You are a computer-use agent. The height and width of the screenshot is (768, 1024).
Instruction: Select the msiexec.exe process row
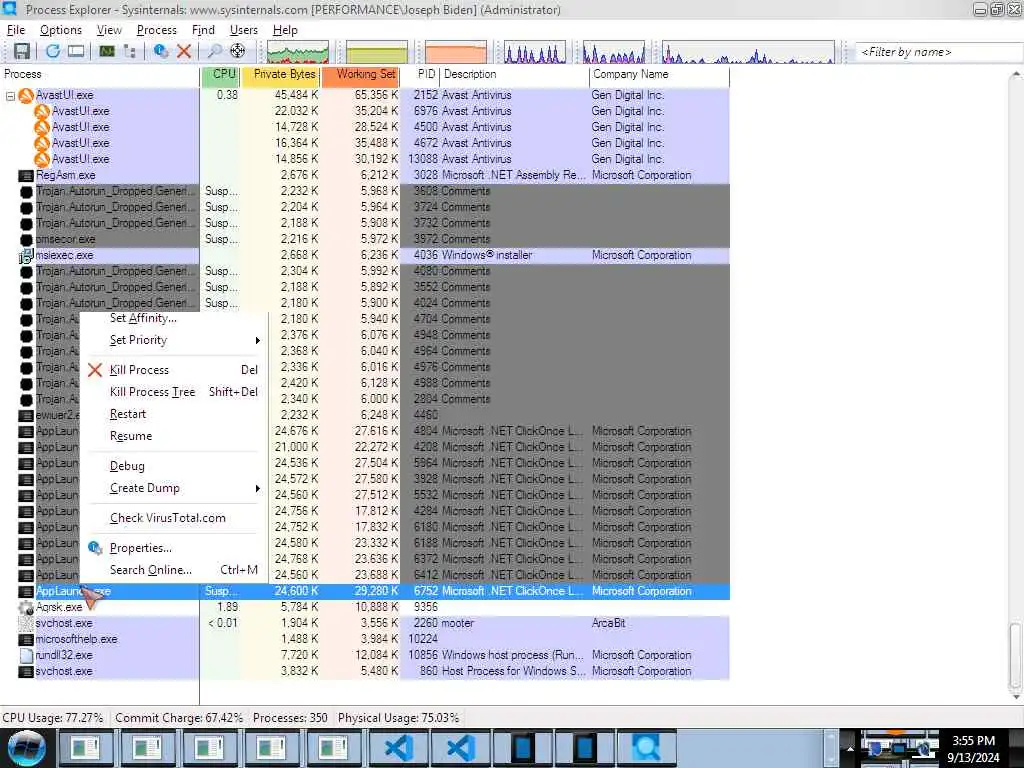coord(365,255)
